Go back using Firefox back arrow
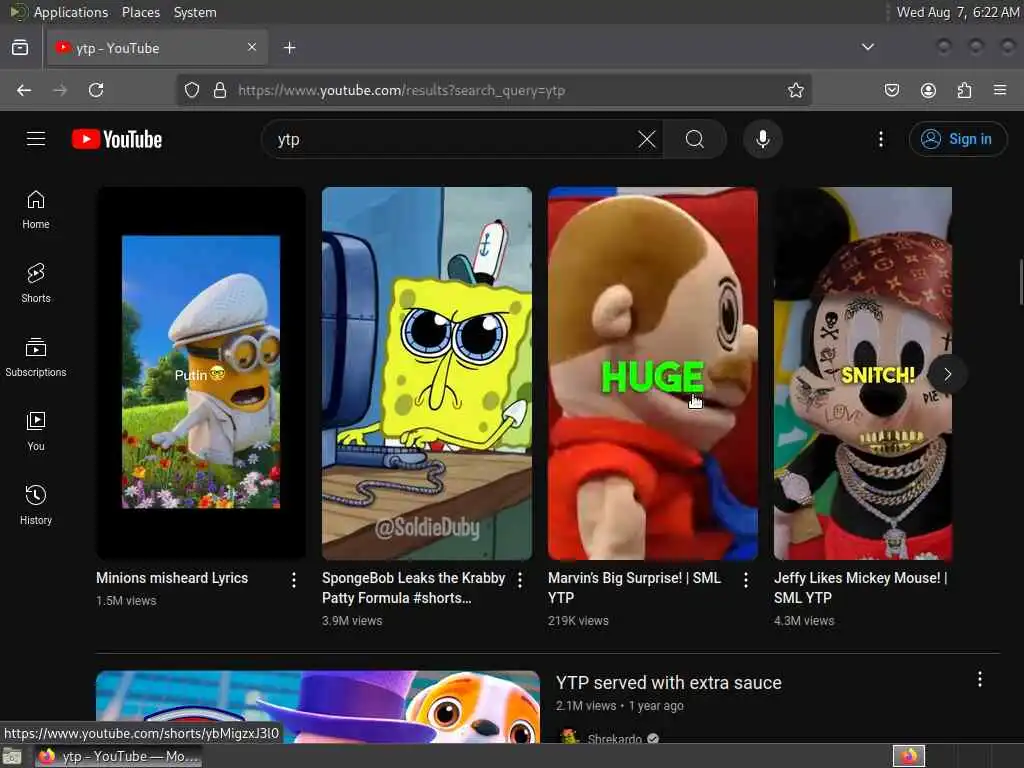This screenshot has width=1024, height=768. (24, 90)
